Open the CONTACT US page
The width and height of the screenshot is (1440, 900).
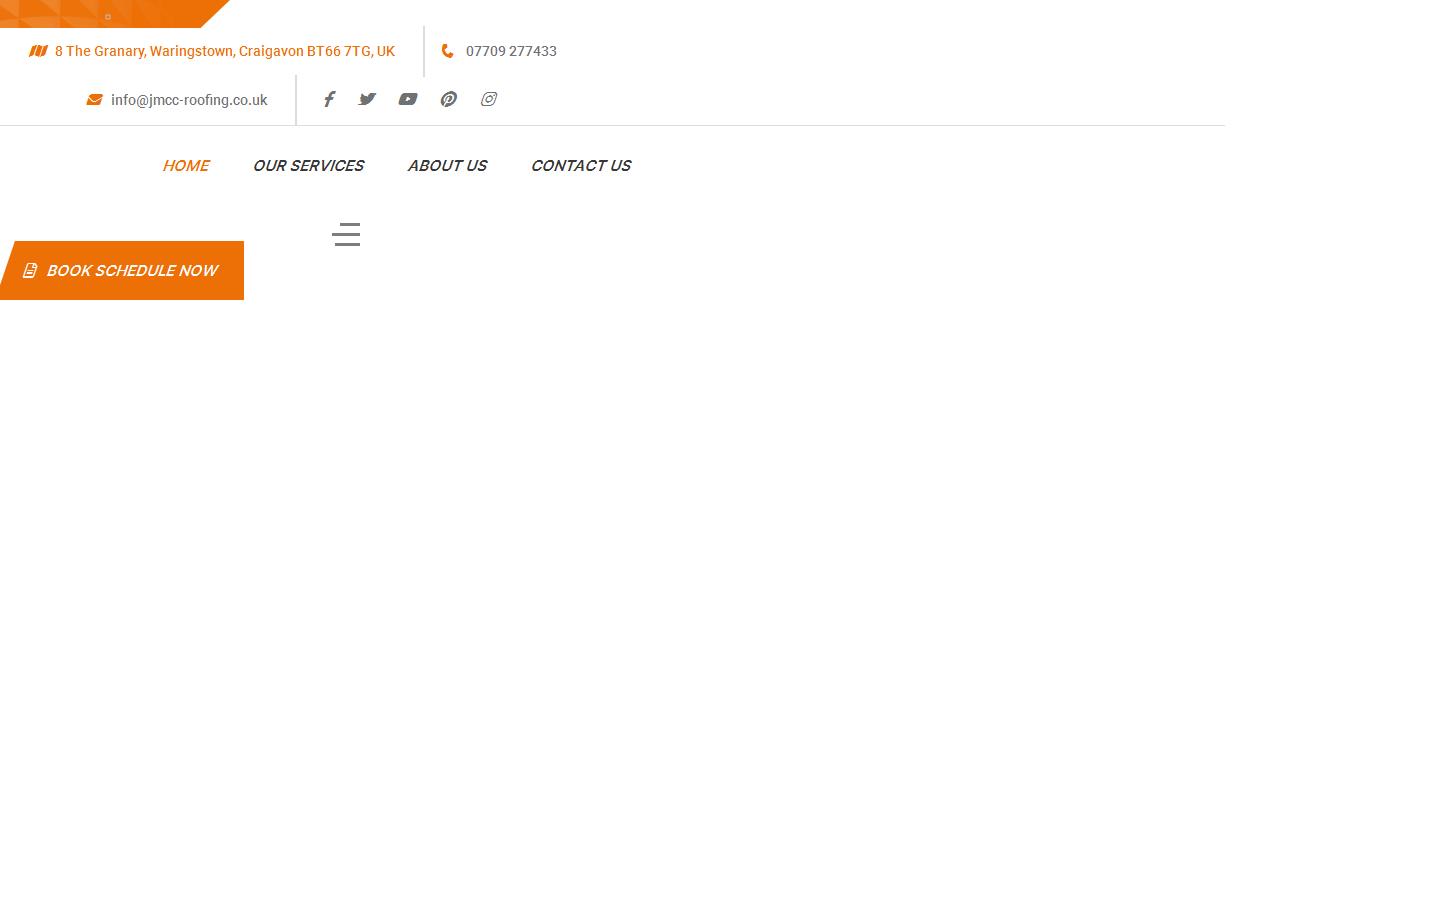point(581,166)
